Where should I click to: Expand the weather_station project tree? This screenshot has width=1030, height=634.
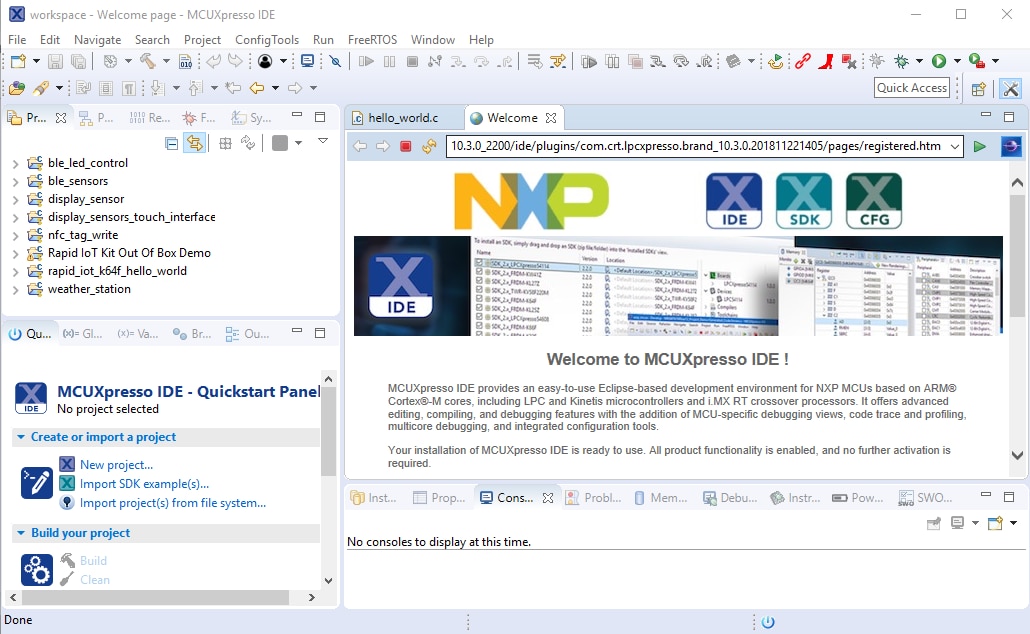[15, 289]
